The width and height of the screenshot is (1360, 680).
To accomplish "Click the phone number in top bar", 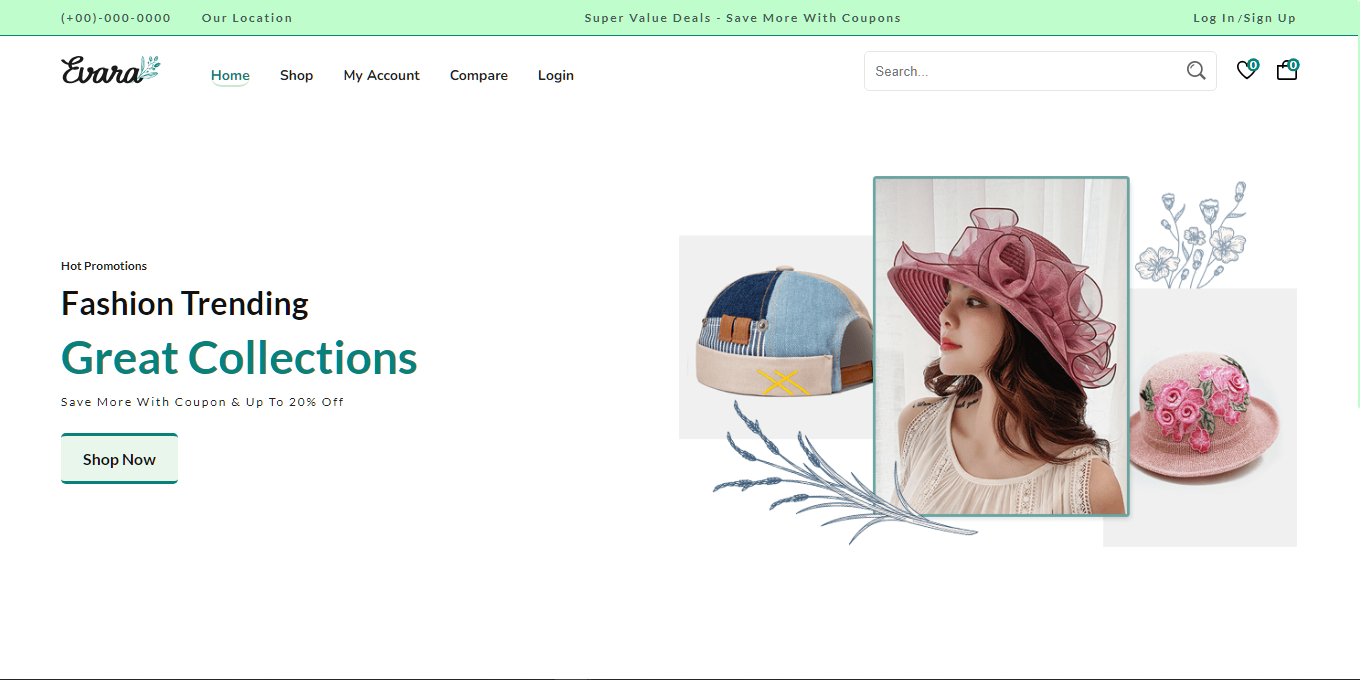I will click(116, 18).
